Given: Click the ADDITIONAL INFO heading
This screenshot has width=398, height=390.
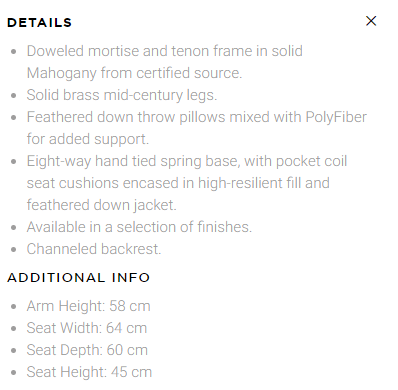Looking at the screenshot, I should (78, 278).
